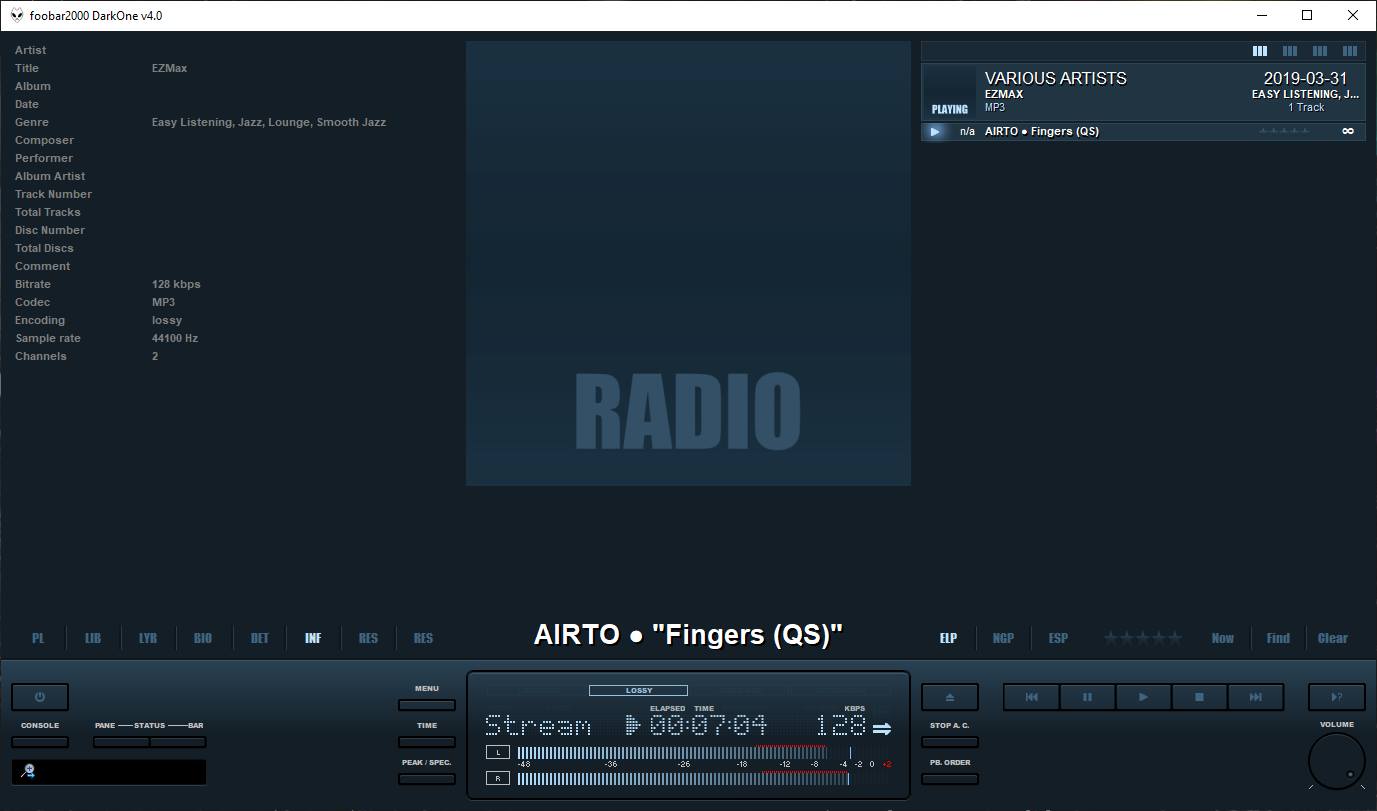The width and height of the screenshot is (1377, 811).
Task: Select the second playlist layout icon
Action: click(x=1290, y=51)
